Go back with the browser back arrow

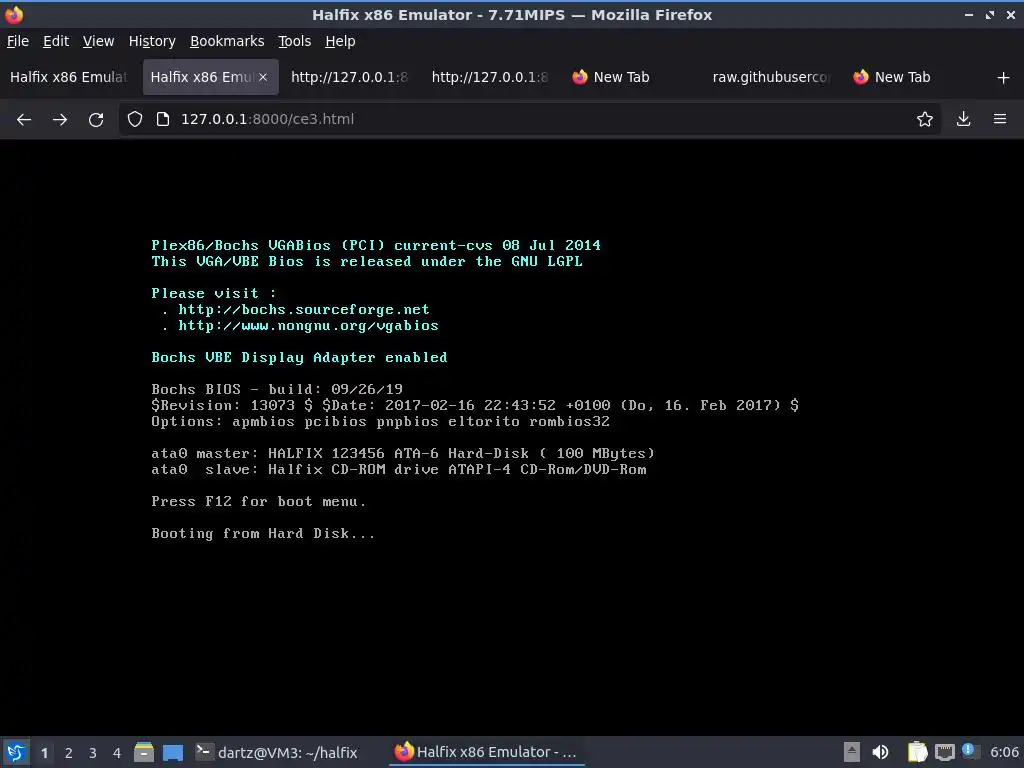24,120
